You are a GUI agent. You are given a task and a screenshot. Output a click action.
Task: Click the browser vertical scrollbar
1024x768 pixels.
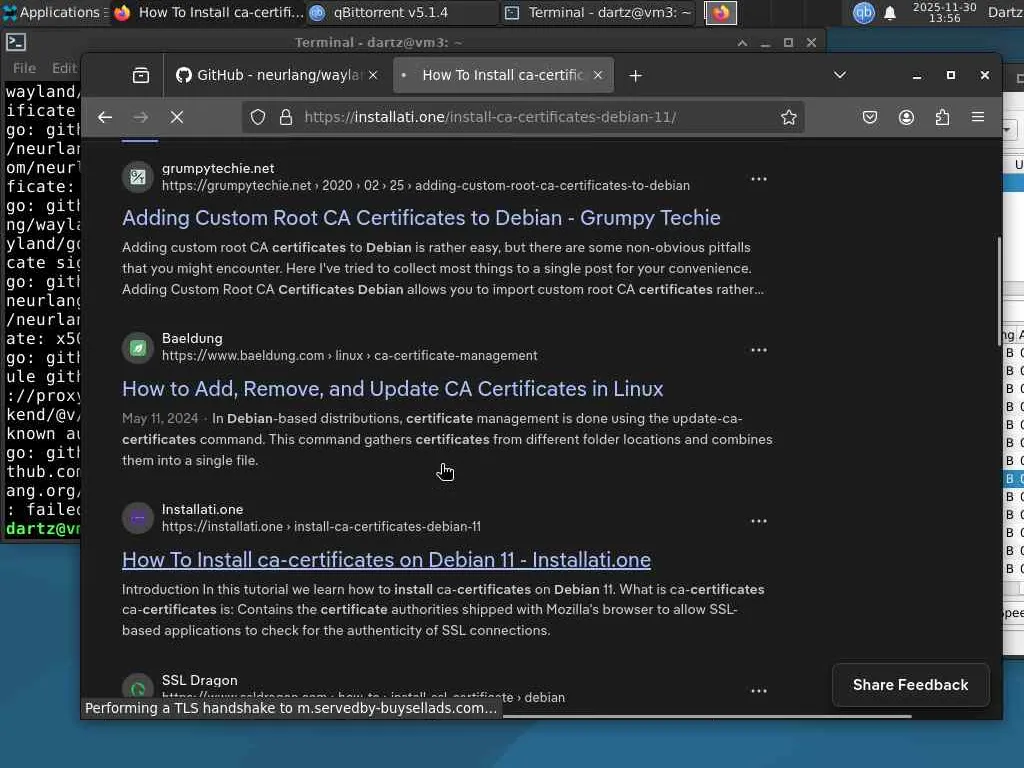point(999,289)
